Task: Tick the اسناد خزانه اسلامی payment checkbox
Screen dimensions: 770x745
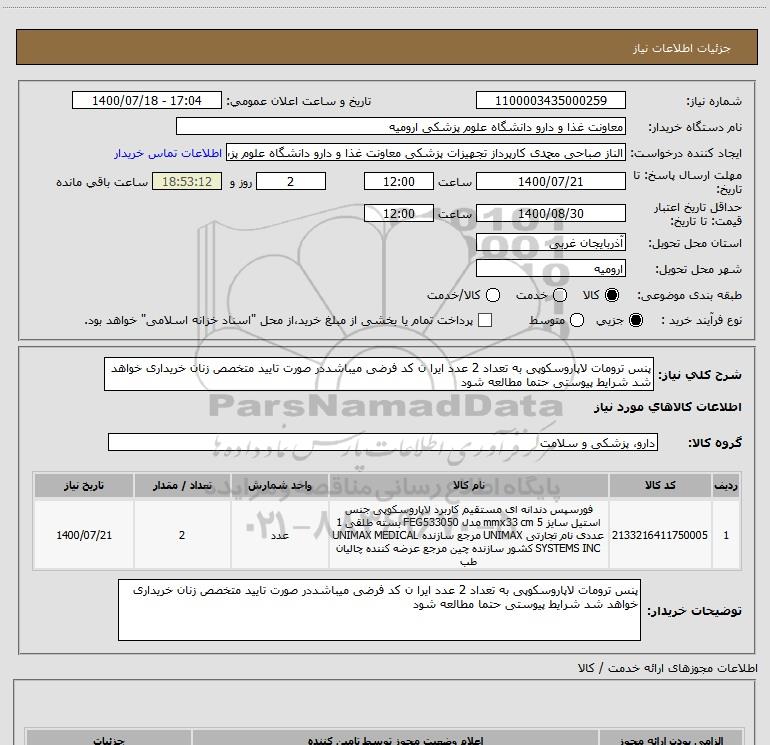Action: (x=485, y=321)
